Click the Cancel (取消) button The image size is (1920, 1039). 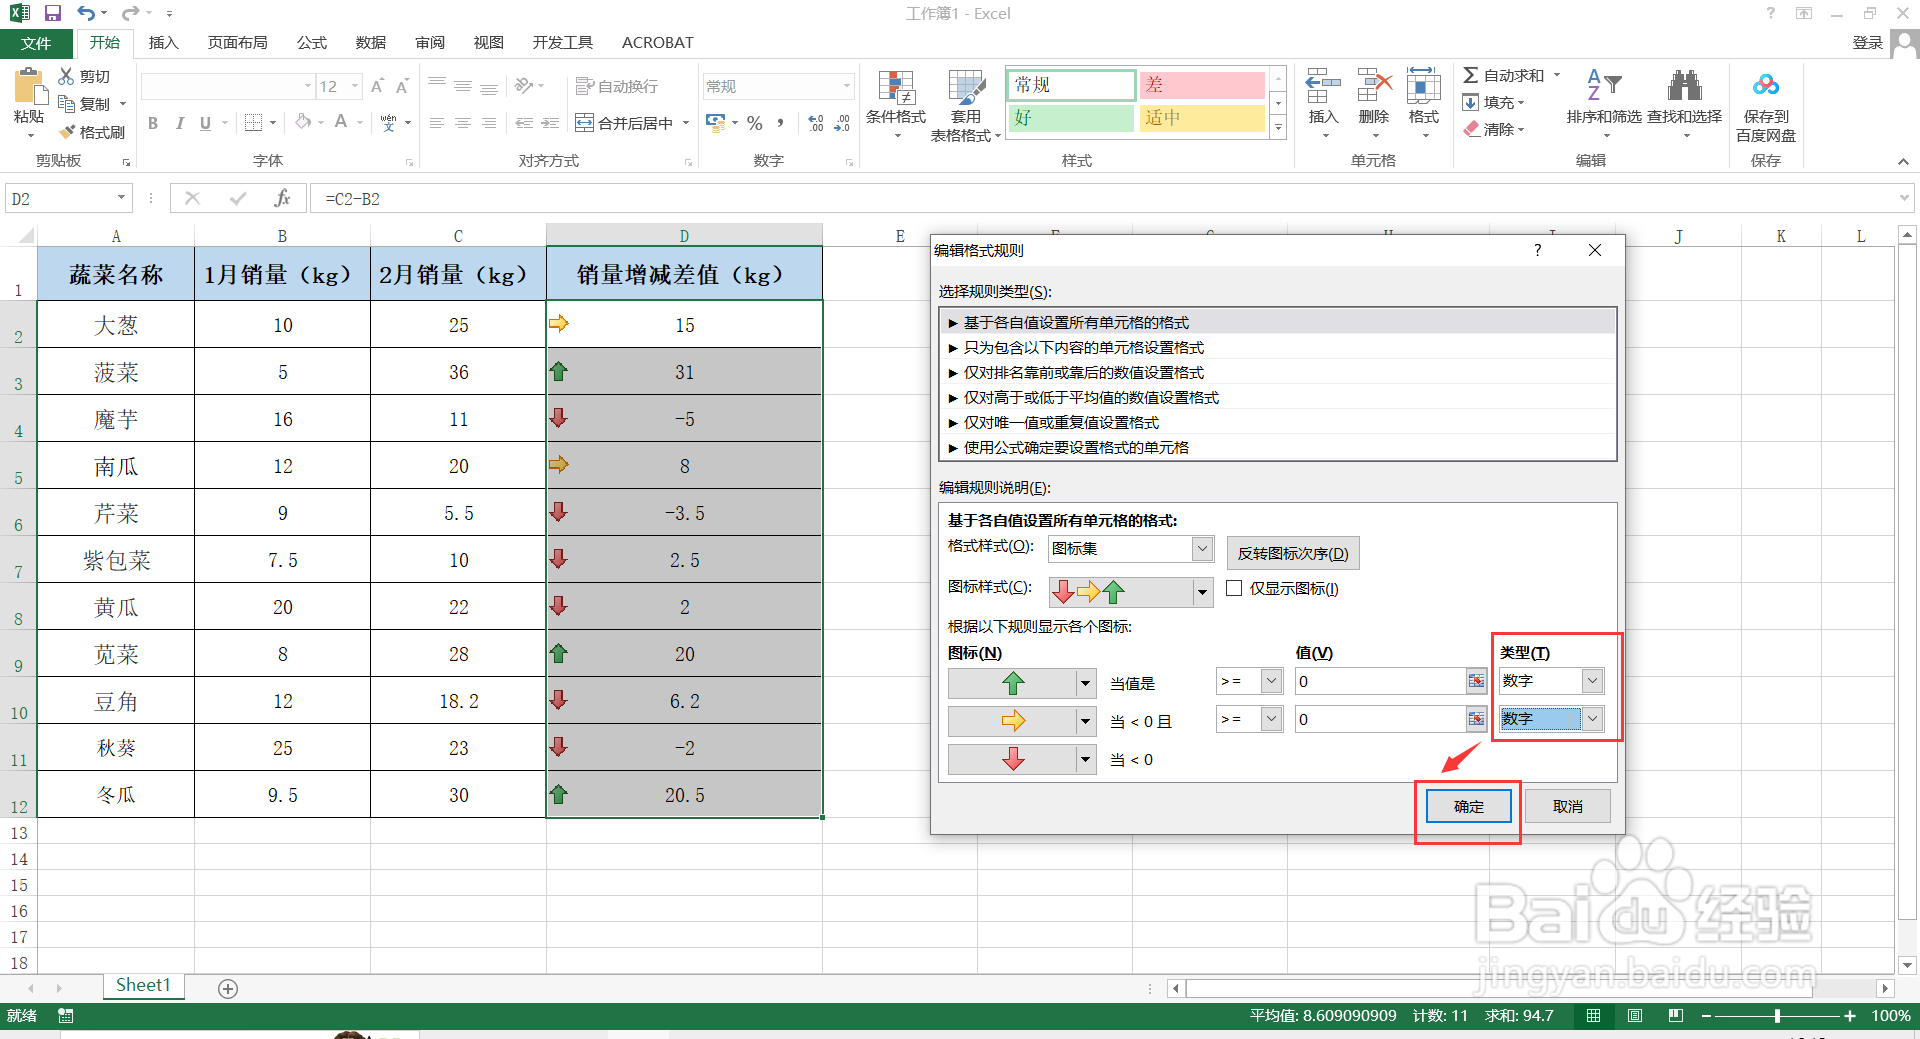[1567, 806]
